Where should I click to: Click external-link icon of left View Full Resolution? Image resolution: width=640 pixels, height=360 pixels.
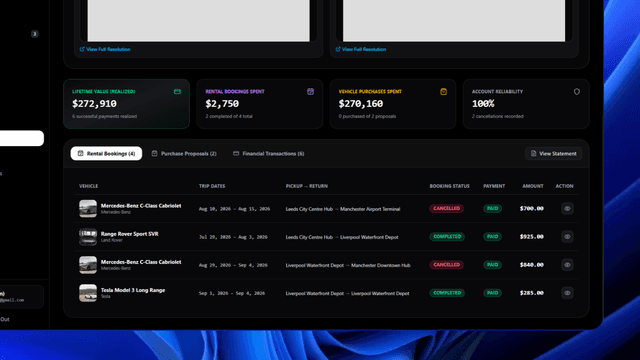coord(82,49)
